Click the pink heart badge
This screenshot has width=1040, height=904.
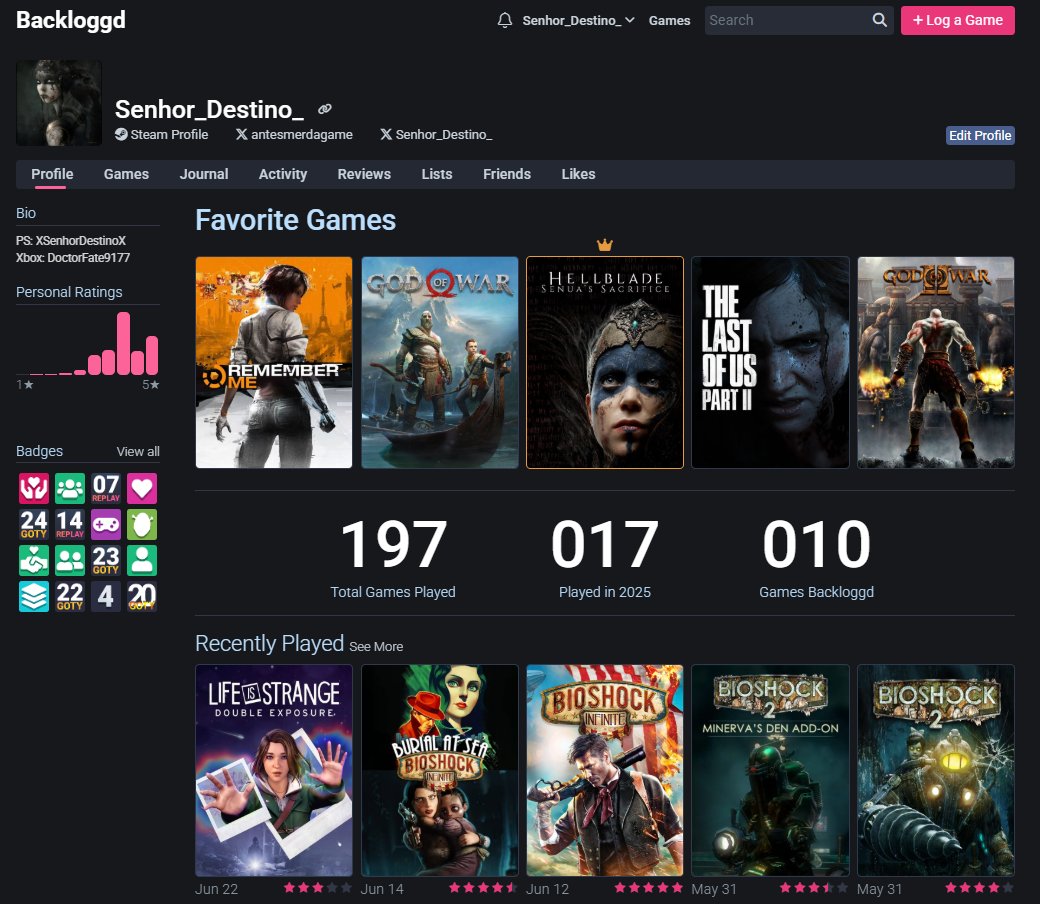click(x=142, y=489)
